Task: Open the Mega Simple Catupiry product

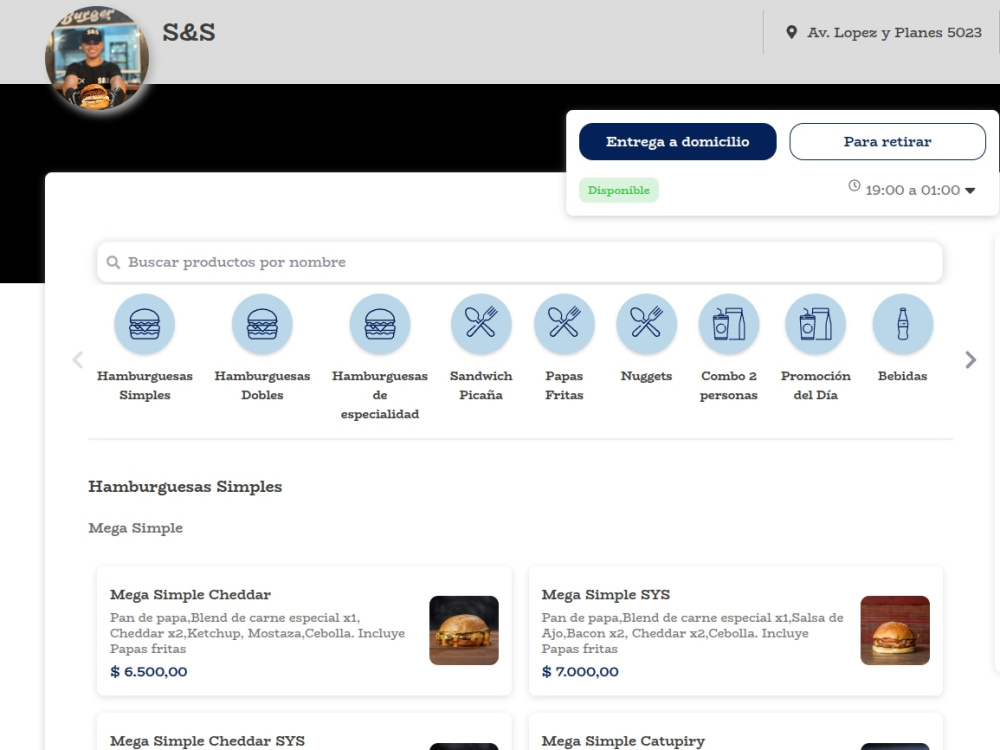Action: (623, 740)
